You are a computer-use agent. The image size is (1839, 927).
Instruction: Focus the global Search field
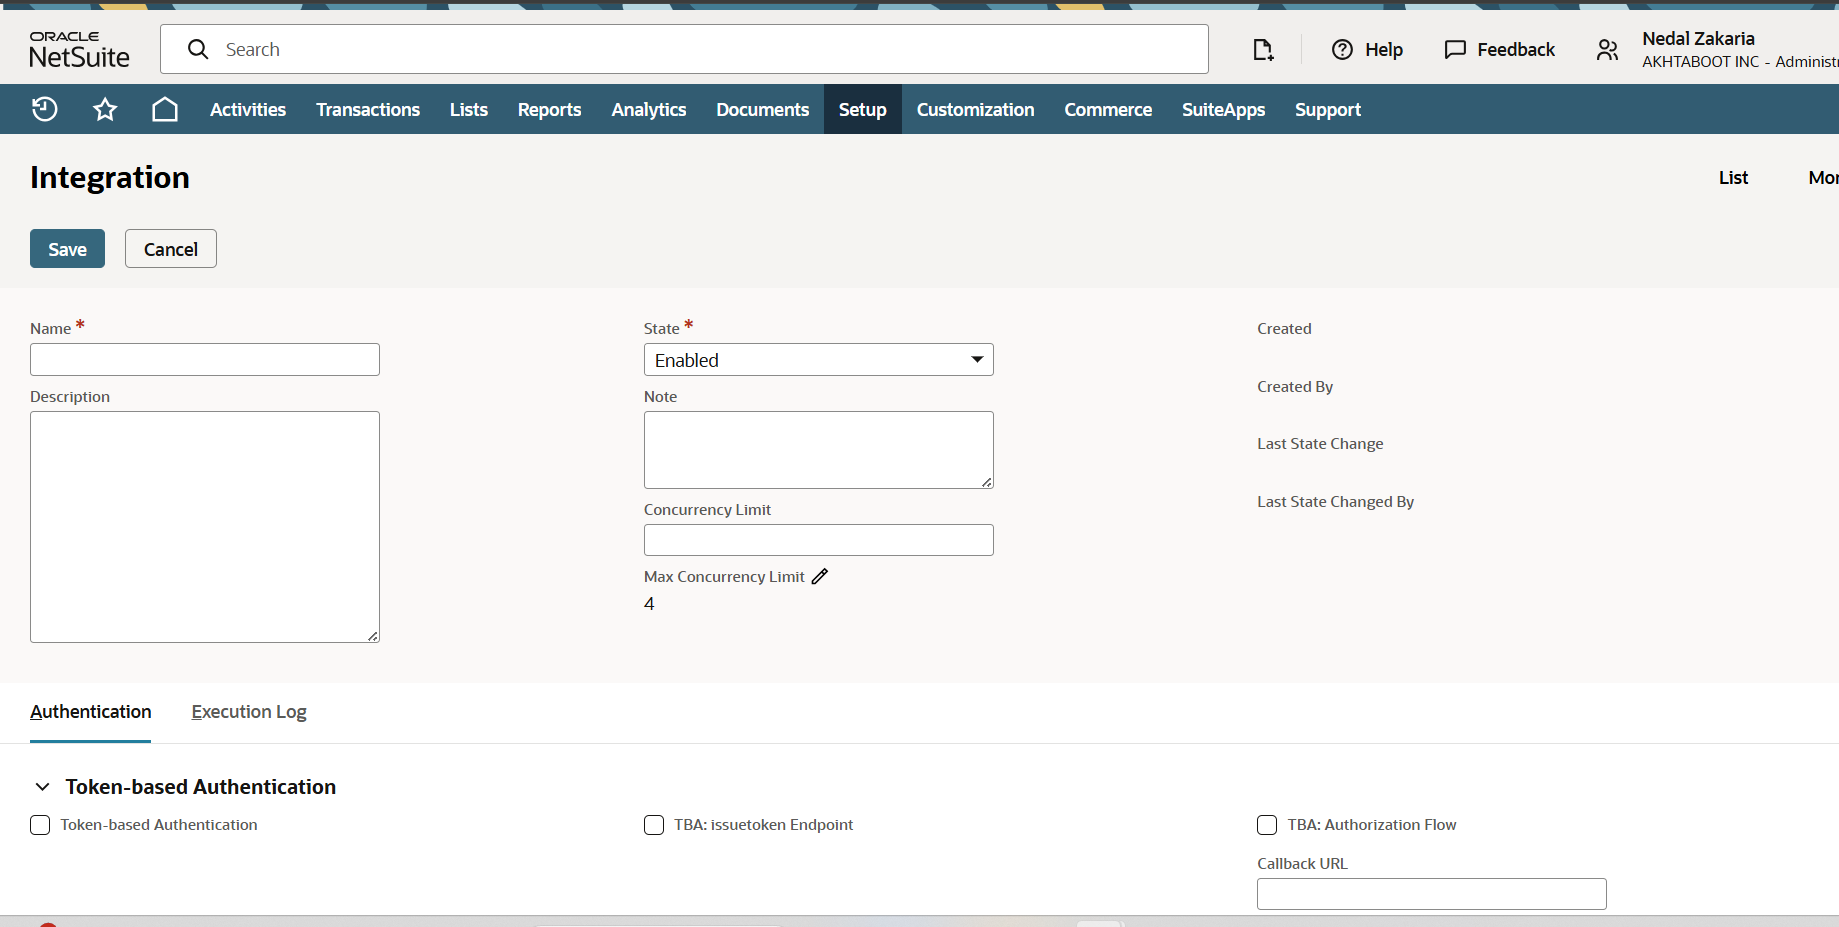[x=684, y=49]
